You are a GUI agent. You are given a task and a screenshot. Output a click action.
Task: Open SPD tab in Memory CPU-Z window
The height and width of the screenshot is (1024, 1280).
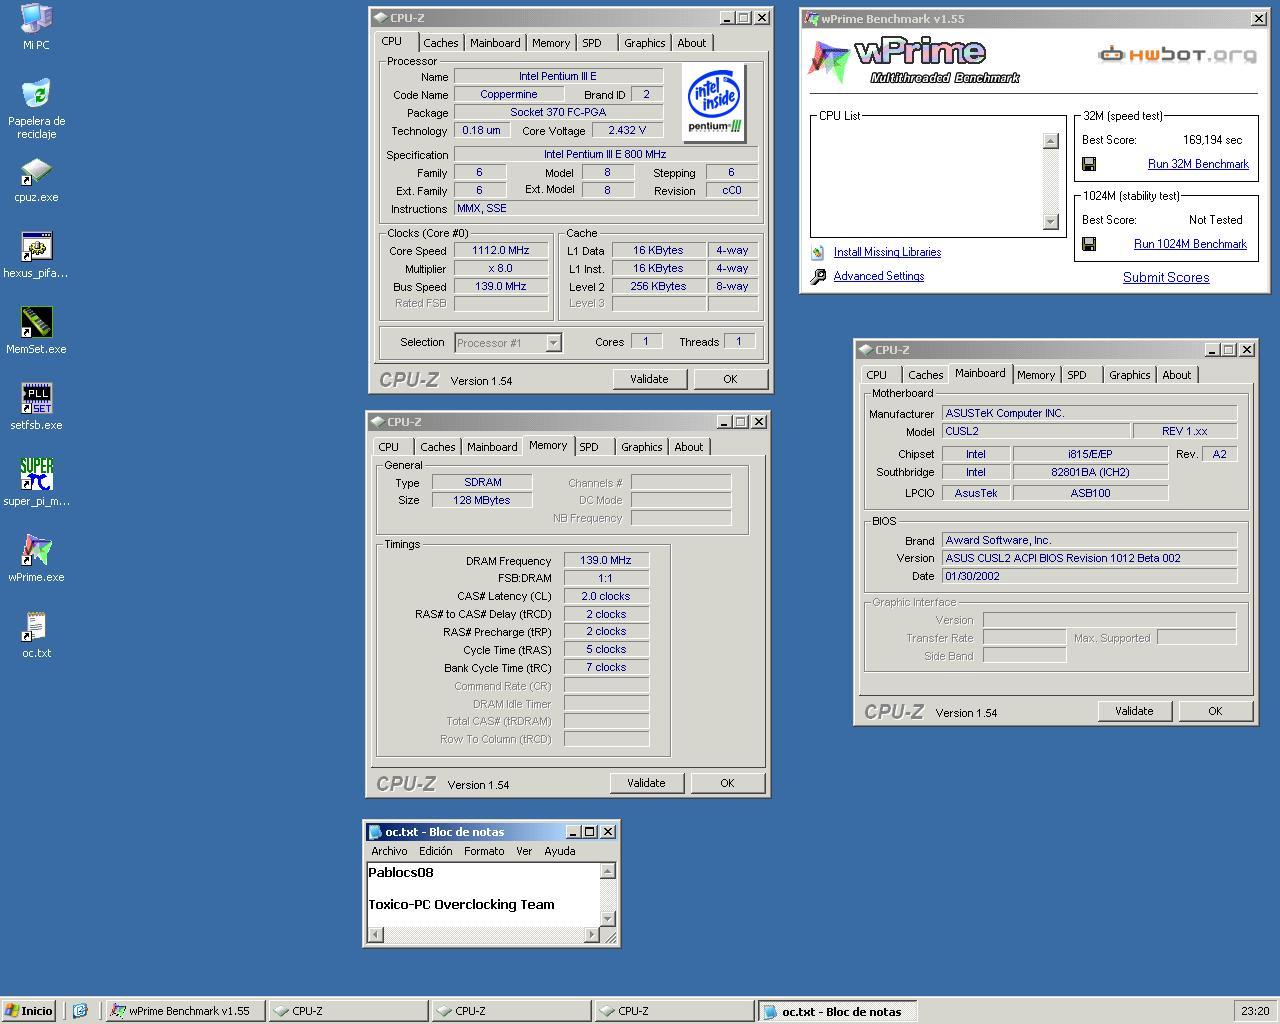pyautogui.click(x=589, y=447)
